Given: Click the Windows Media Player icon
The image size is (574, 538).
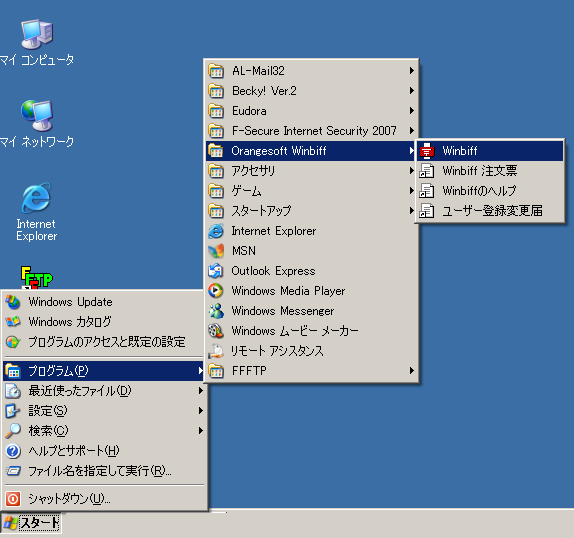Looking at the screenshot, I should click(216, 291).
